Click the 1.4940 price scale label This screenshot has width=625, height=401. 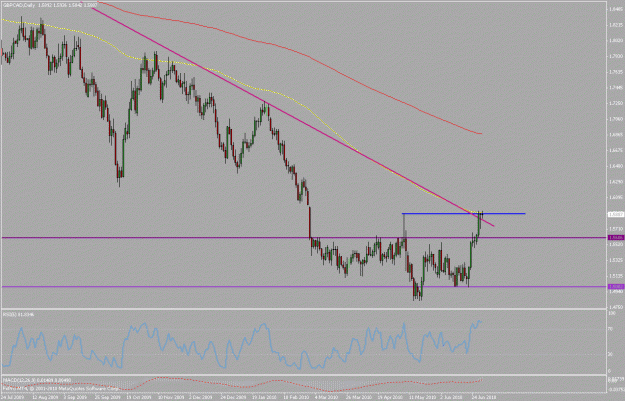pyautogui.click(x=616, y=291)
